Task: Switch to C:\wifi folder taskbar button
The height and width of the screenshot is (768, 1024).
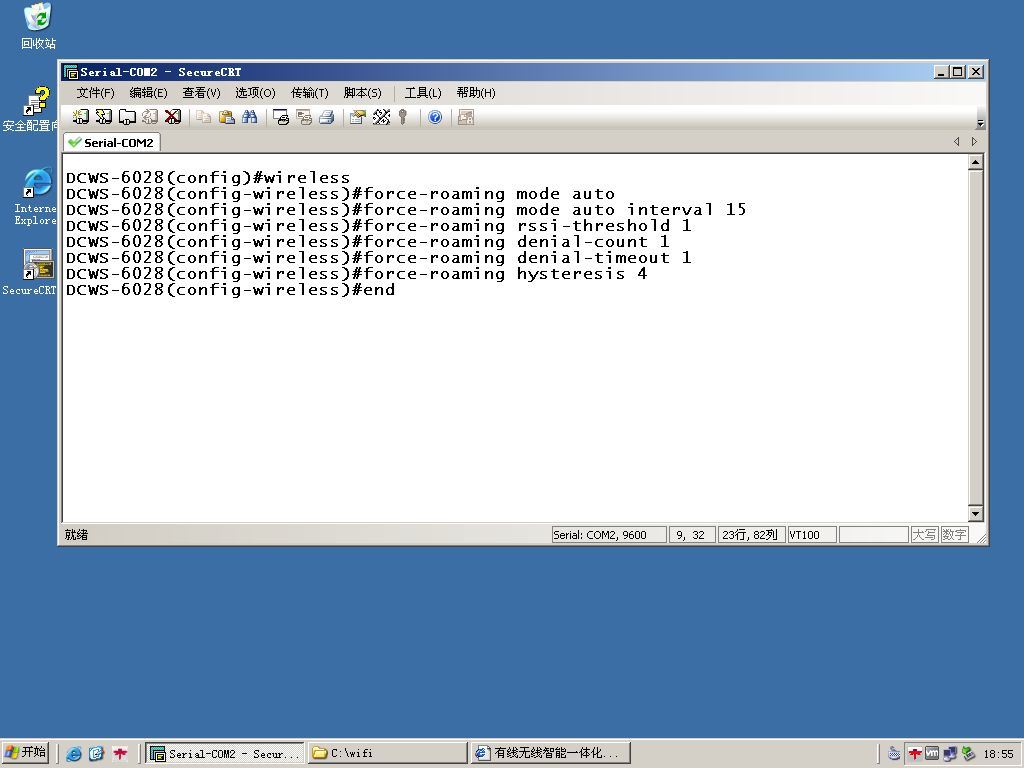Action: (388, 753)
